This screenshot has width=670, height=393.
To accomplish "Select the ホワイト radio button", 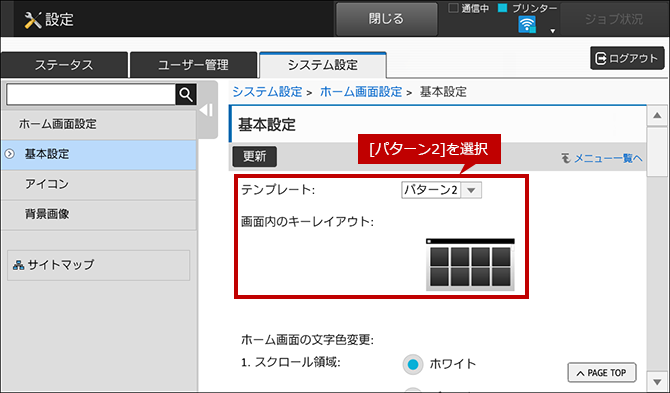I will pyautogui.click(x=413, y=364).
